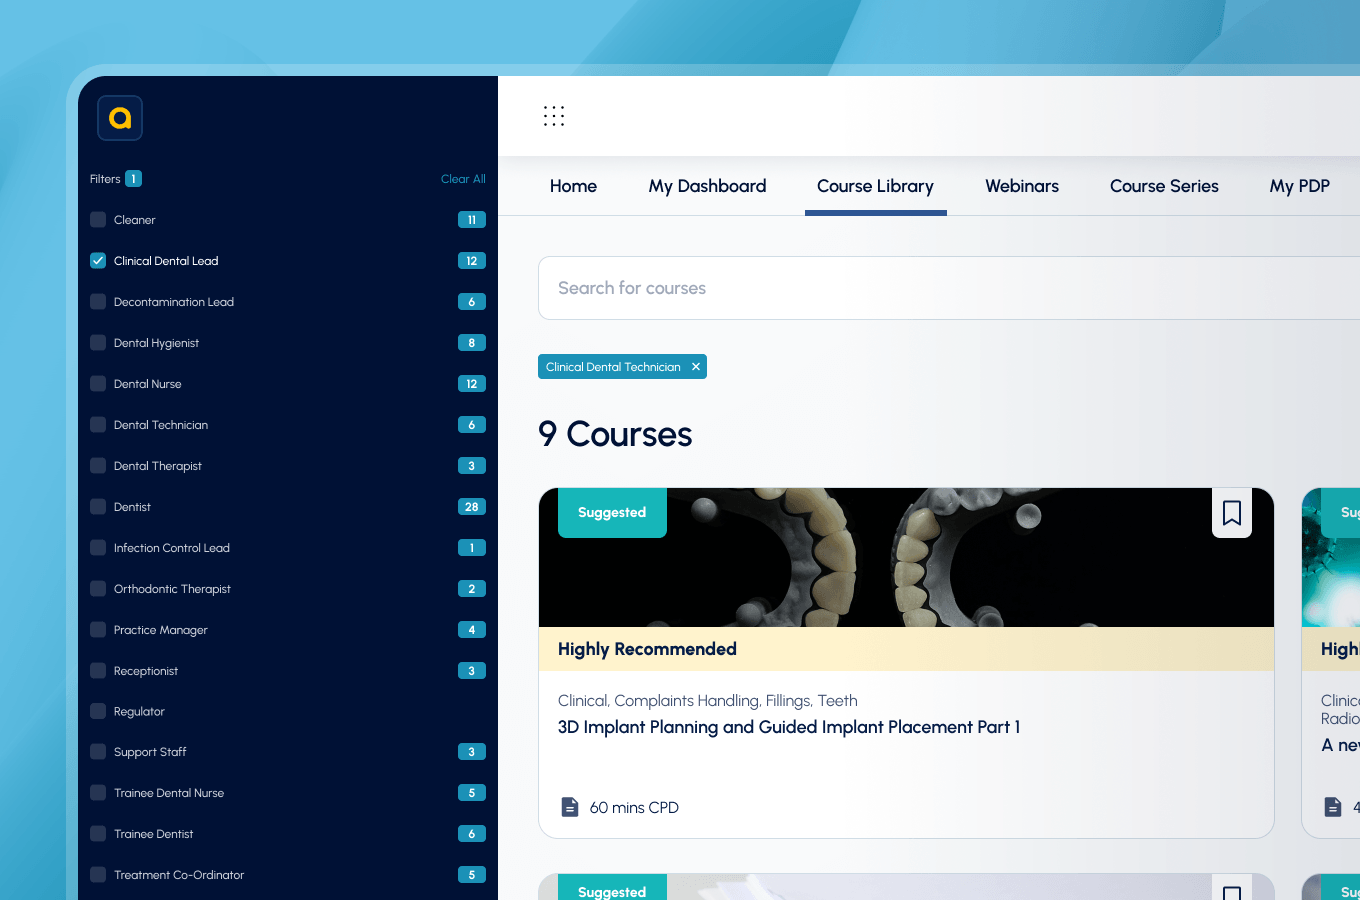This screenshot has height=900, width=1360.
Task: Click the count badge 4 beside Practice Manager
Action: 472,630
